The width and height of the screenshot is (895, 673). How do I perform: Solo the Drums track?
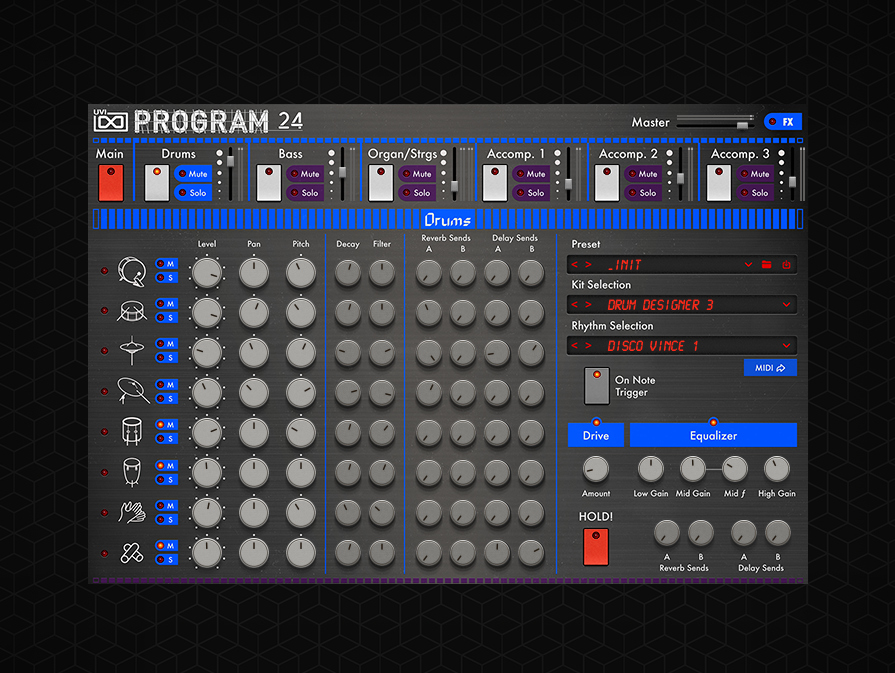pos(193,193)
